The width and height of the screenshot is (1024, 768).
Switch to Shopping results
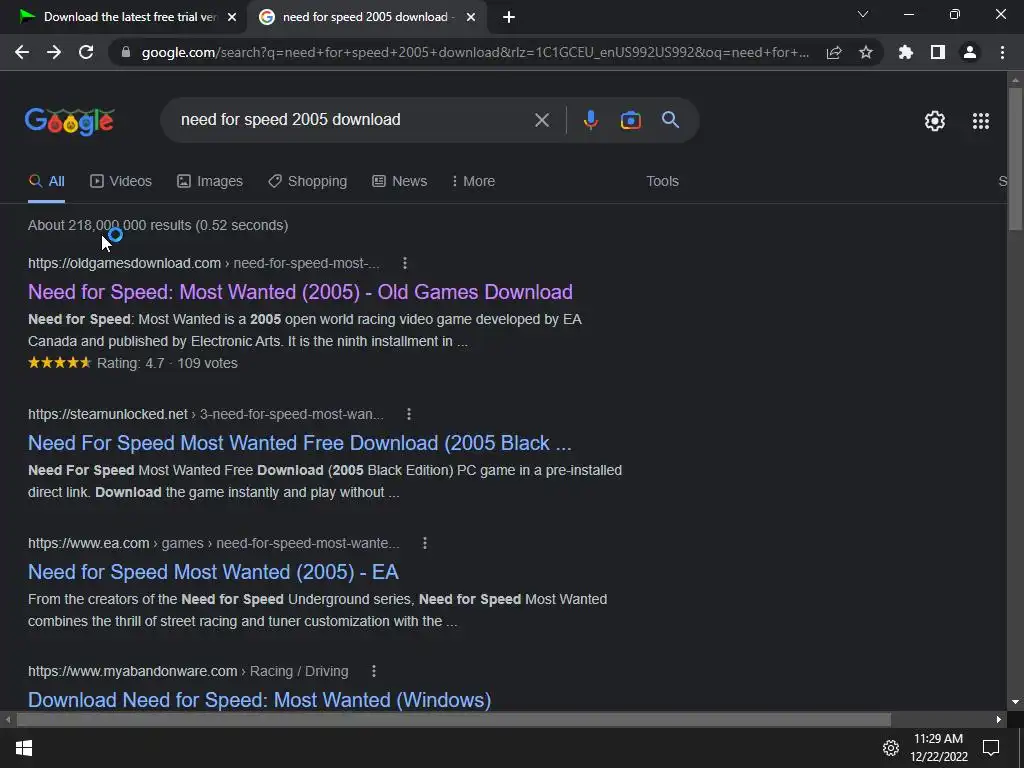point(308,182)
